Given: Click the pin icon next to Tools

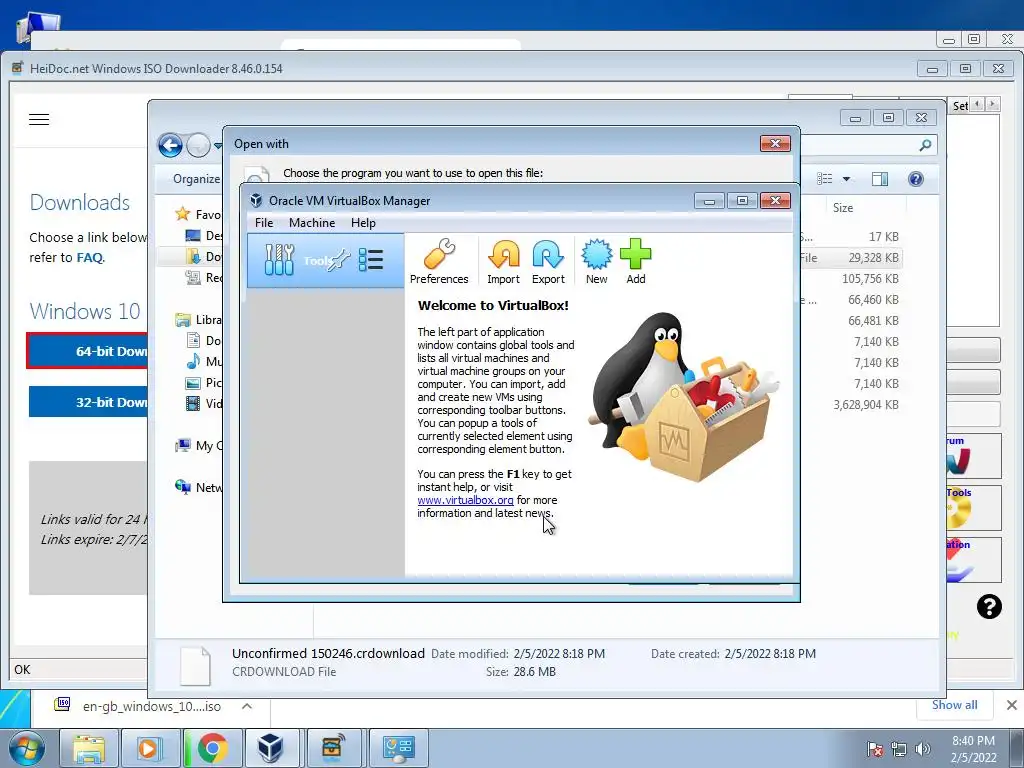Looking at the screenshot, I should [340, 260].
